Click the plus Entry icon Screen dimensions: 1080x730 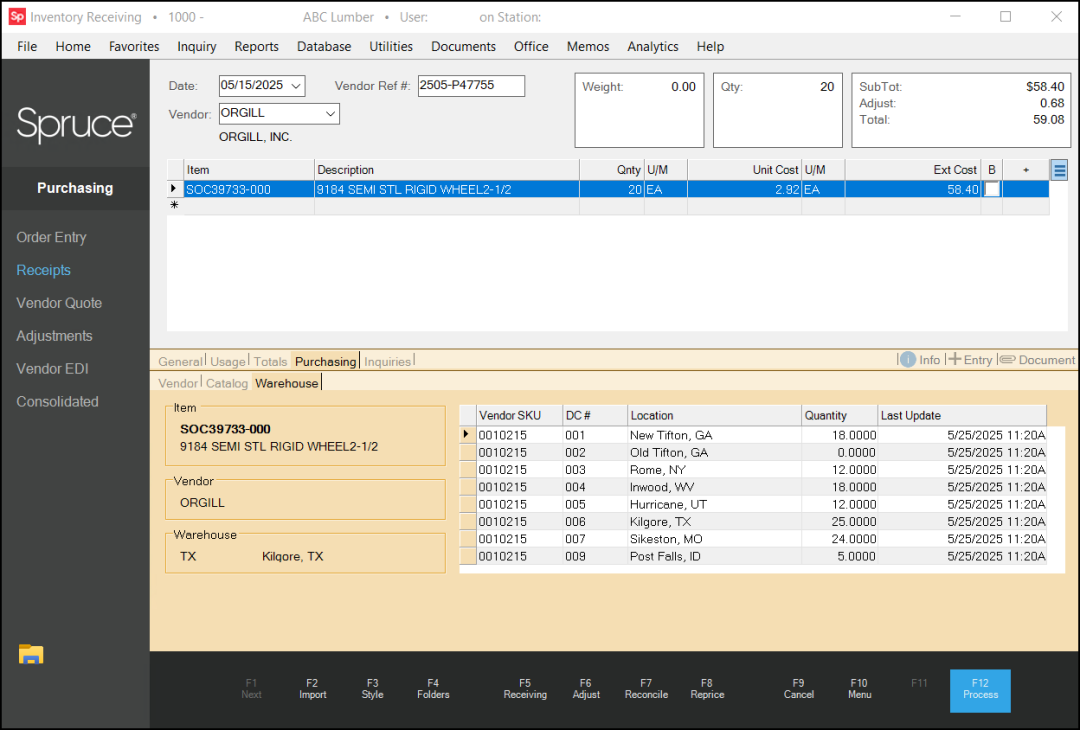(x=954, y=359)
